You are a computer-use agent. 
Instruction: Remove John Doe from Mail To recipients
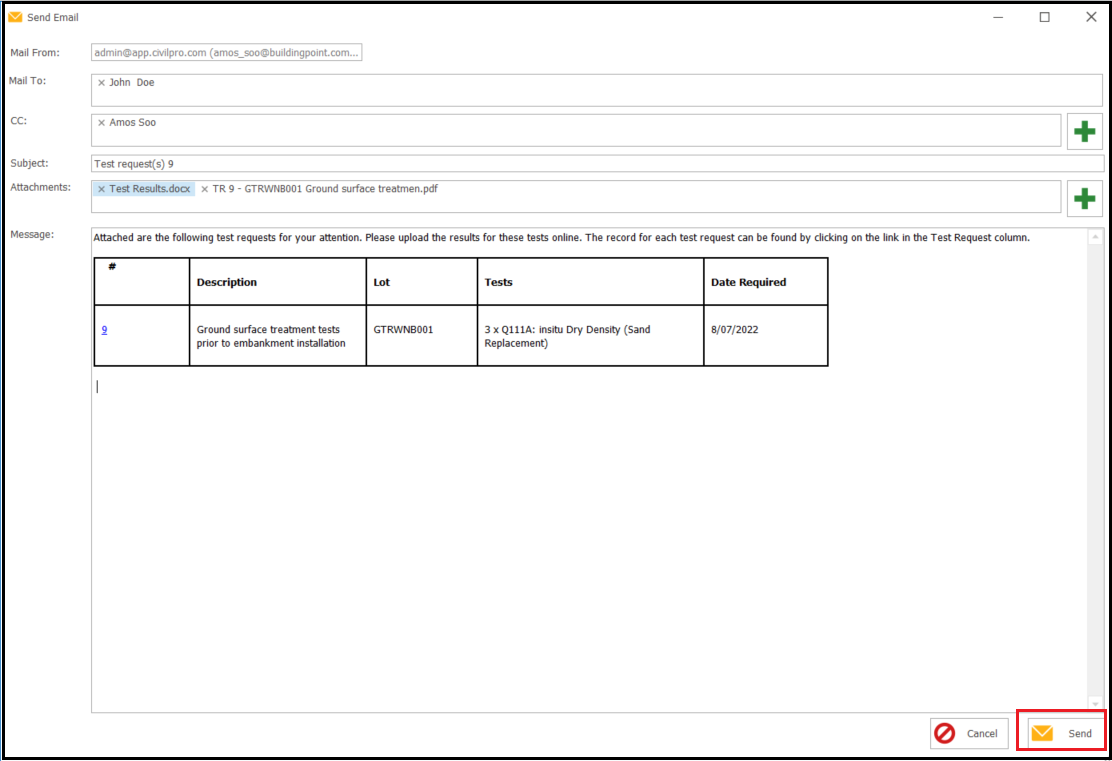[x=101, y=83]
